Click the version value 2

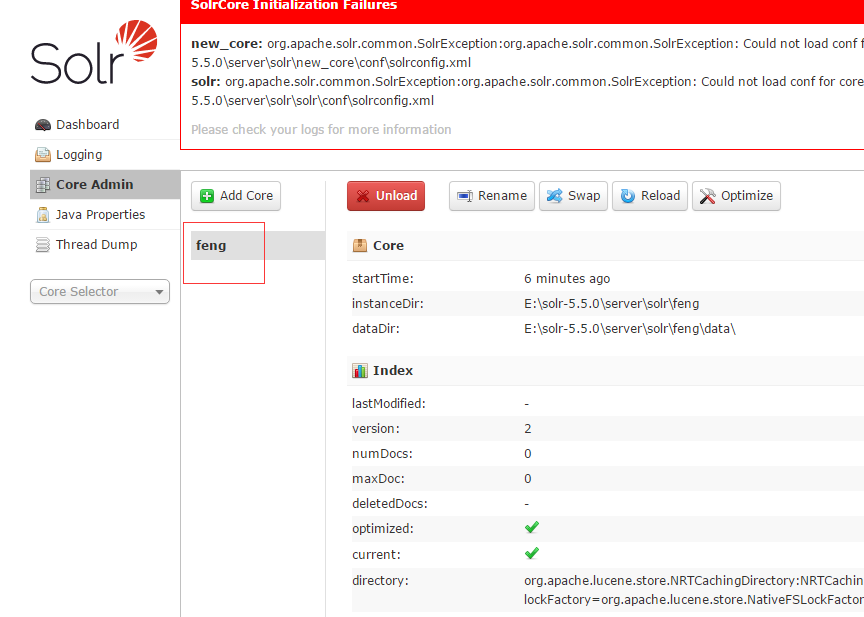click(528, 429)
